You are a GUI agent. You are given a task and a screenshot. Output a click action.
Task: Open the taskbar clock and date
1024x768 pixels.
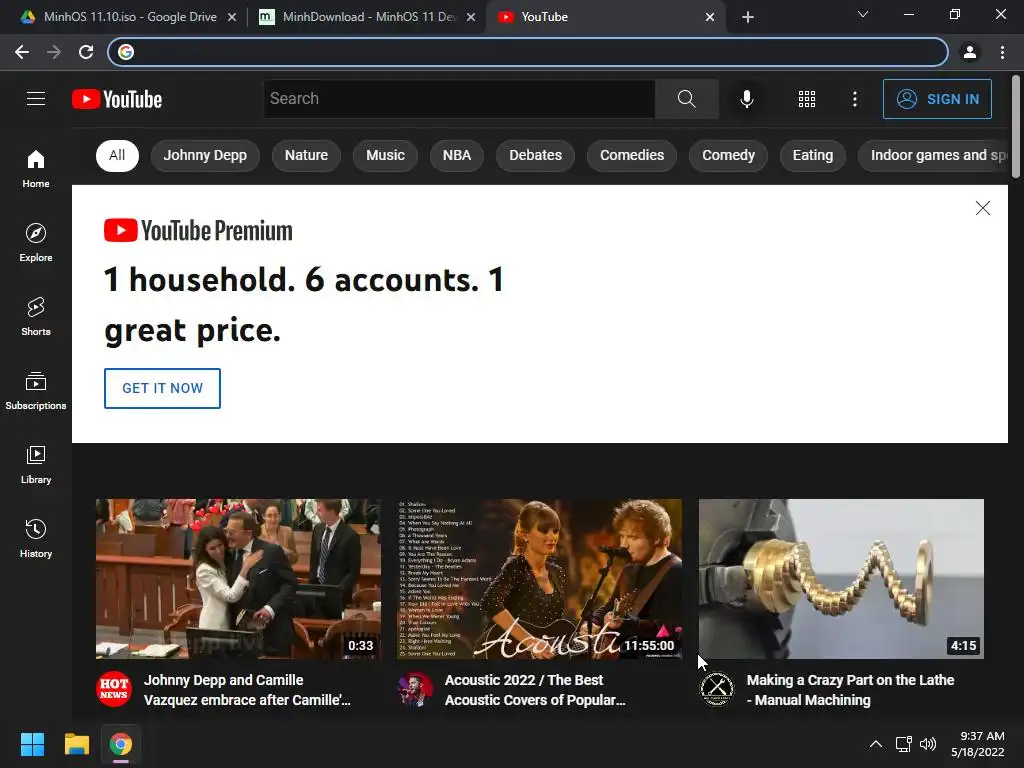pos(978,744)
